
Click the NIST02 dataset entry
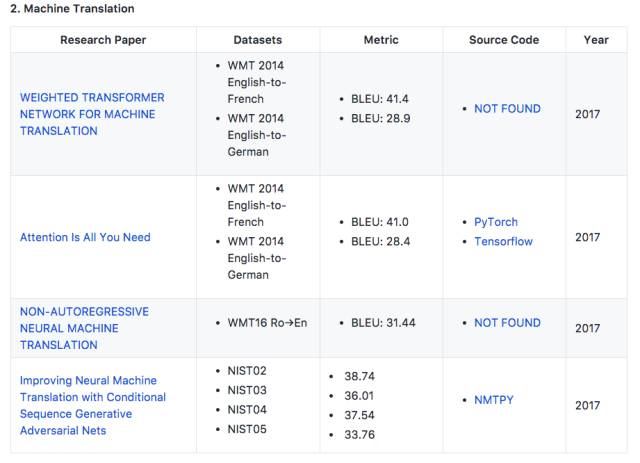coord(246,371)
